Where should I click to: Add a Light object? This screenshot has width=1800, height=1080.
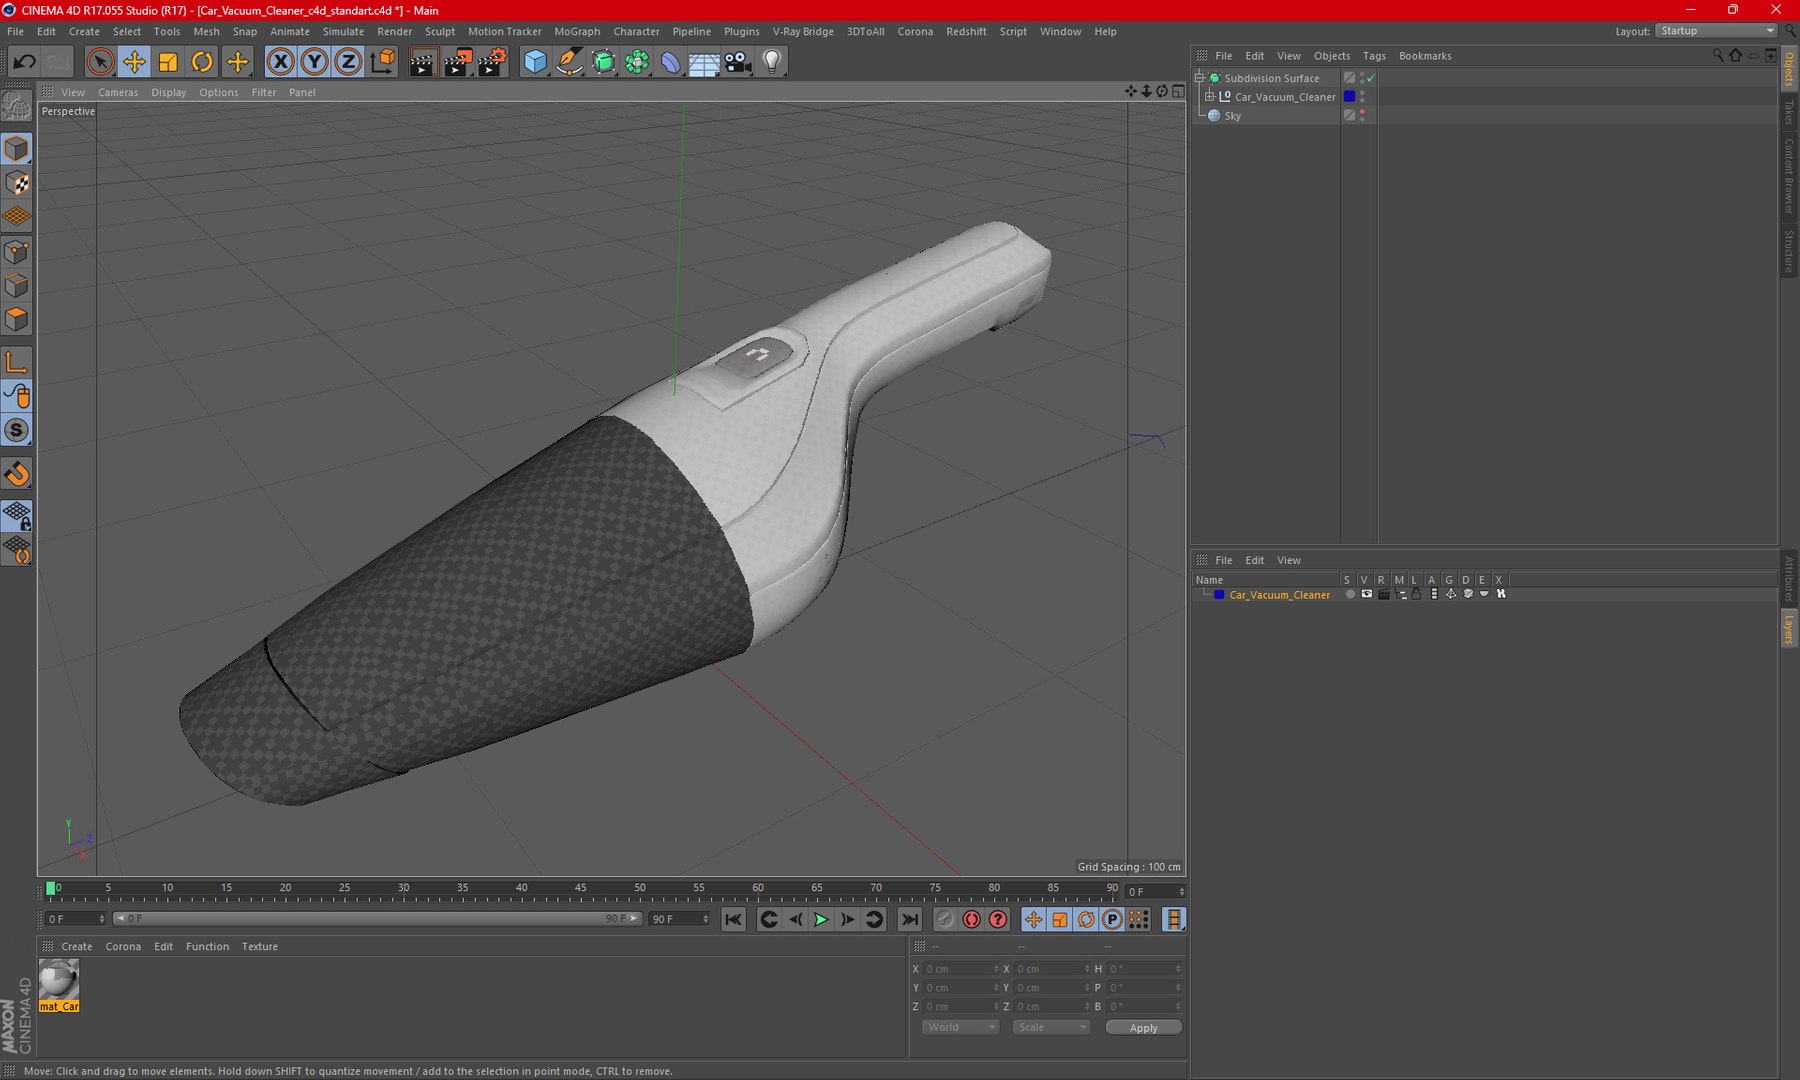pos(772,62)
